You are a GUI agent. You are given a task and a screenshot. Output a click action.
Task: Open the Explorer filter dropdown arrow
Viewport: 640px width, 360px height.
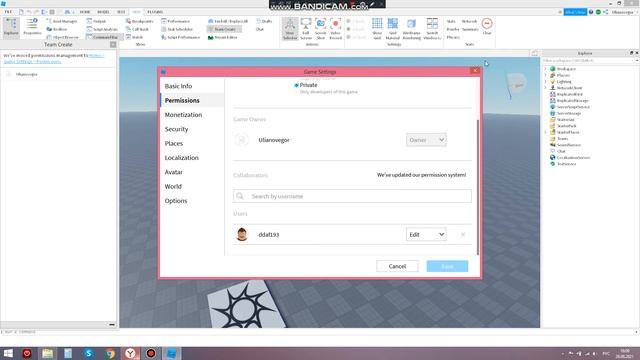[x=637, y=60]
